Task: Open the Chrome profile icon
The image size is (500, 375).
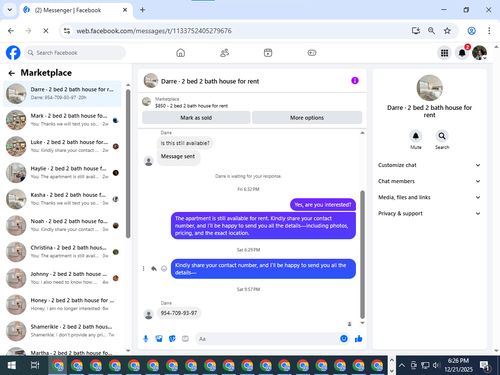Action: [x=471, y=31]
